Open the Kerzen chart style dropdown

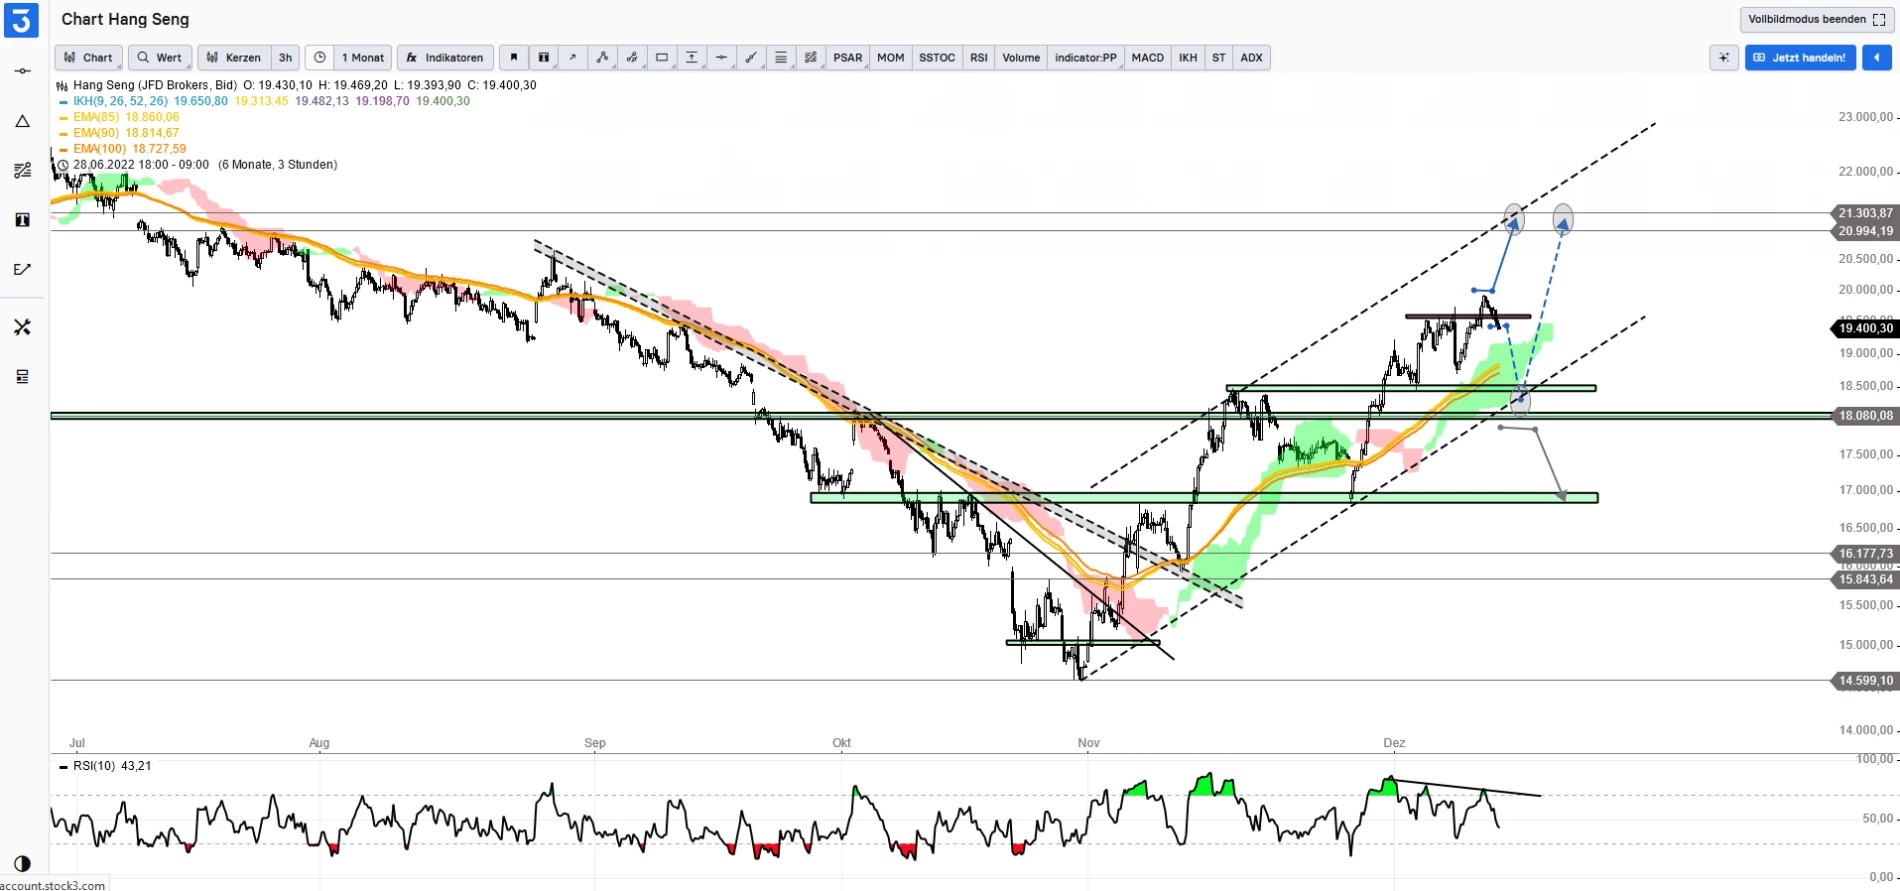234,58
